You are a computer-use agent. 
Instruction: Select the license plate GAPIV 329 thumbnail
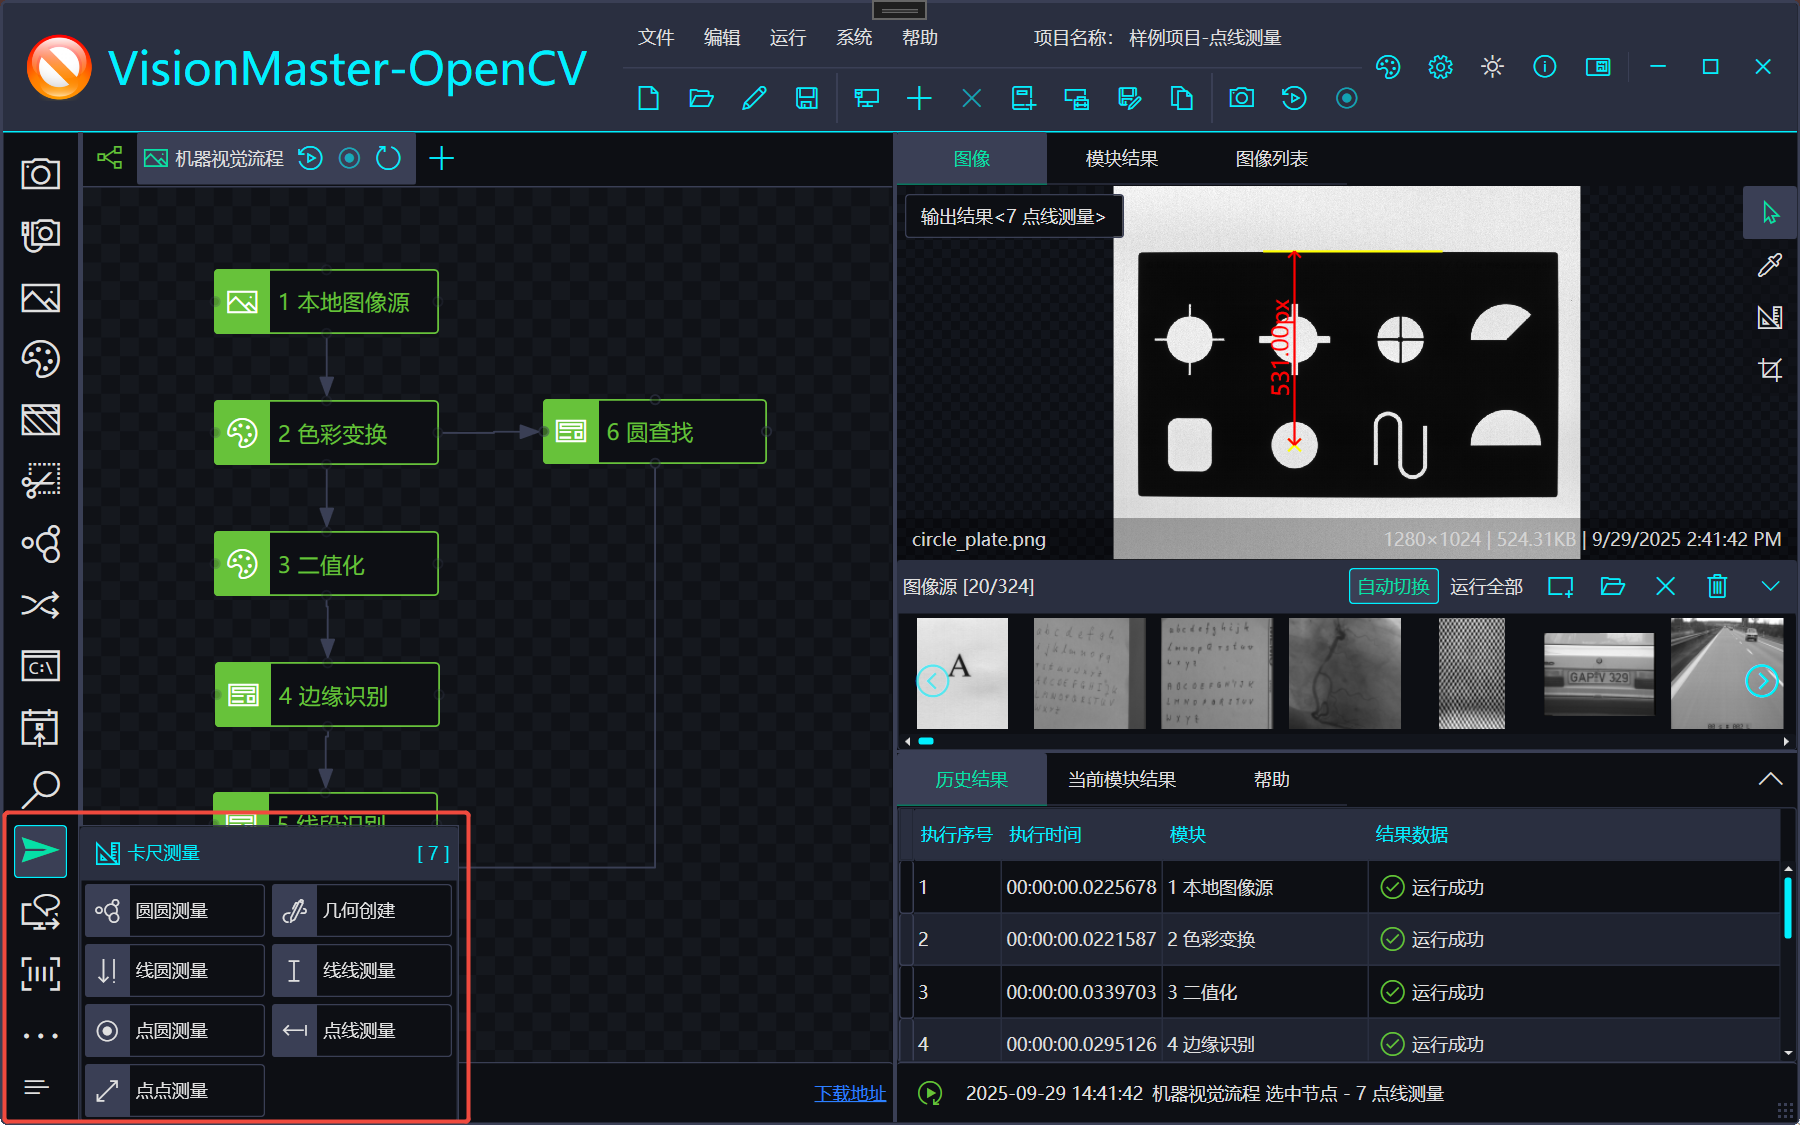pyautogui.click(x=1599, y=673)
